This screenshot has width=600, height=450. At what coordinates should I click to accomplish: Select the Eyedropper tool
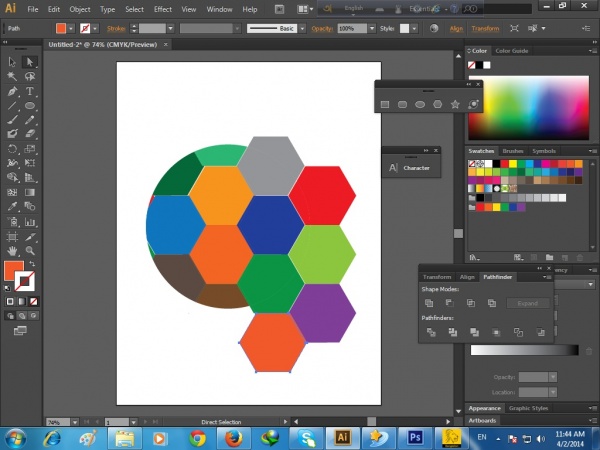pos(12,206)
